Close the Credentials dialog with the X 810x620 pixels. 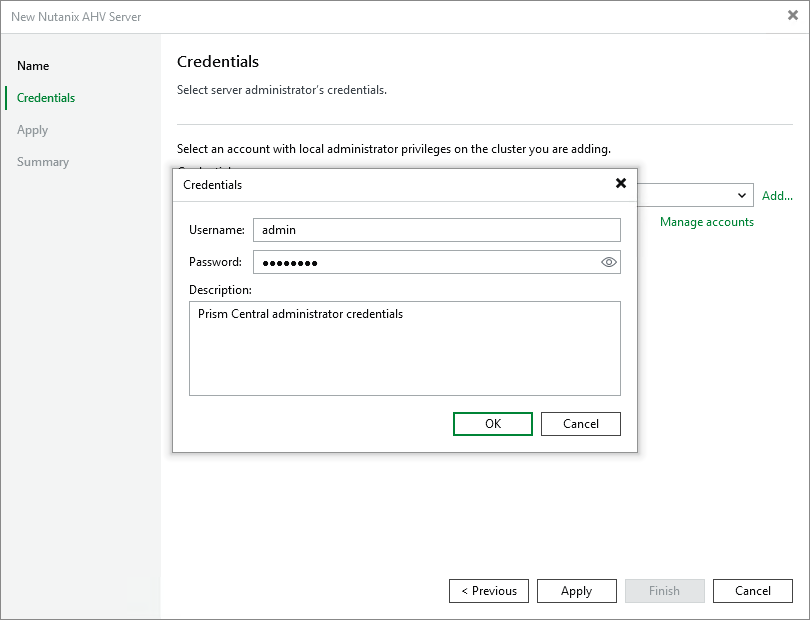(621, 184)
